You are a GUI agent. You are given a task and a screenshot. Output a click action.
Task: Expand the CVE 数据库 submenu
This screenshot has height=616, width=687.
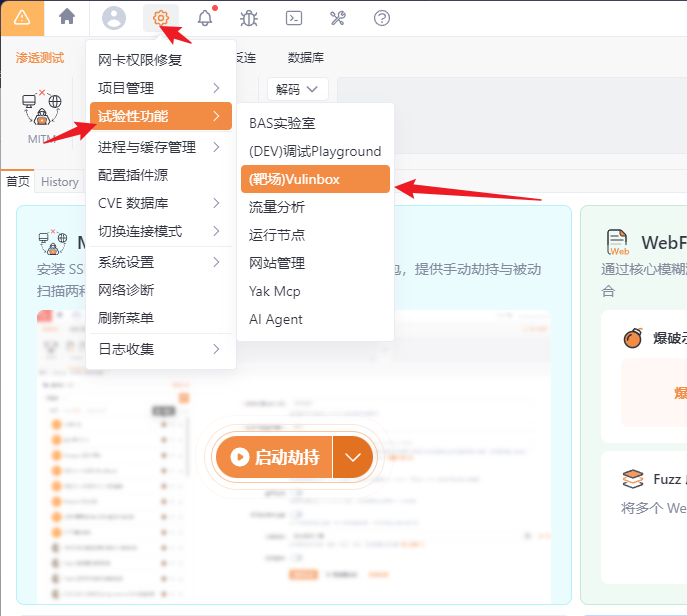click(x=161, y=203)
